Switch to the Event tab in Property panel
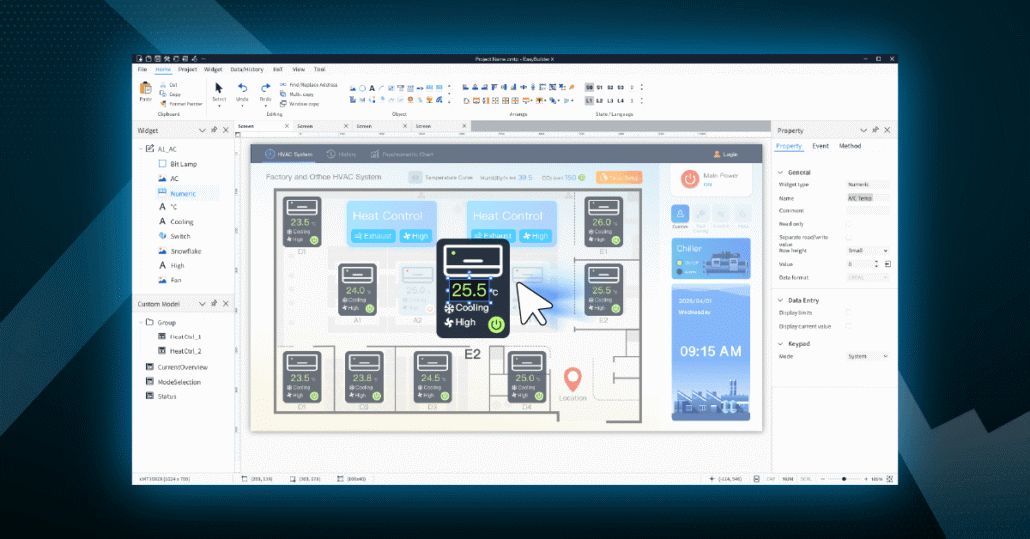The image size is (1030, 539). pos(820,146)
